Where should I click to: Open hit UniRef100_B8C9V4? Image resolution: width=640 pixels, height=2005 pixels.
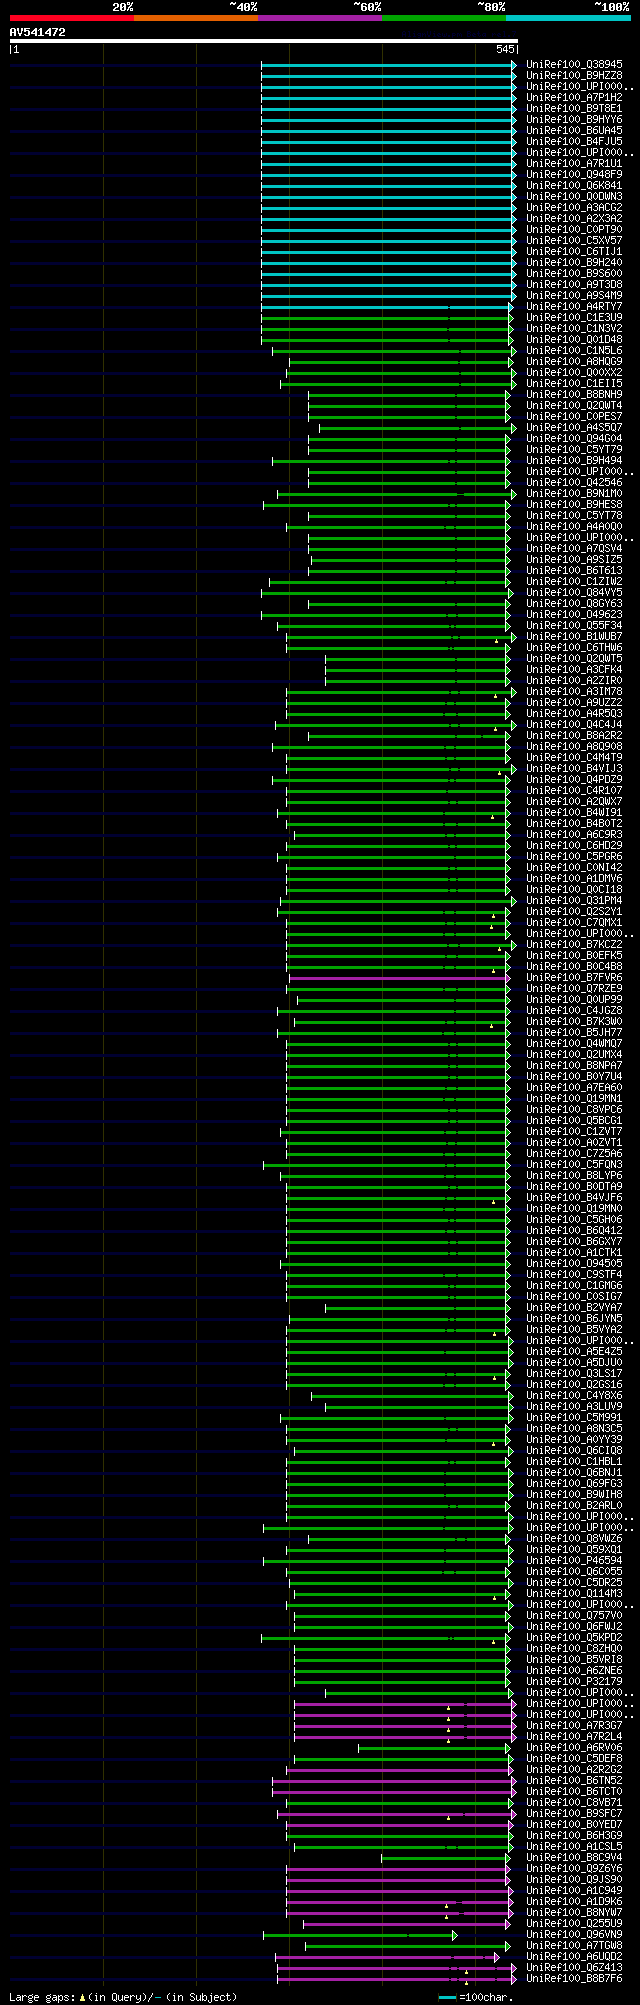[575, 1858]
